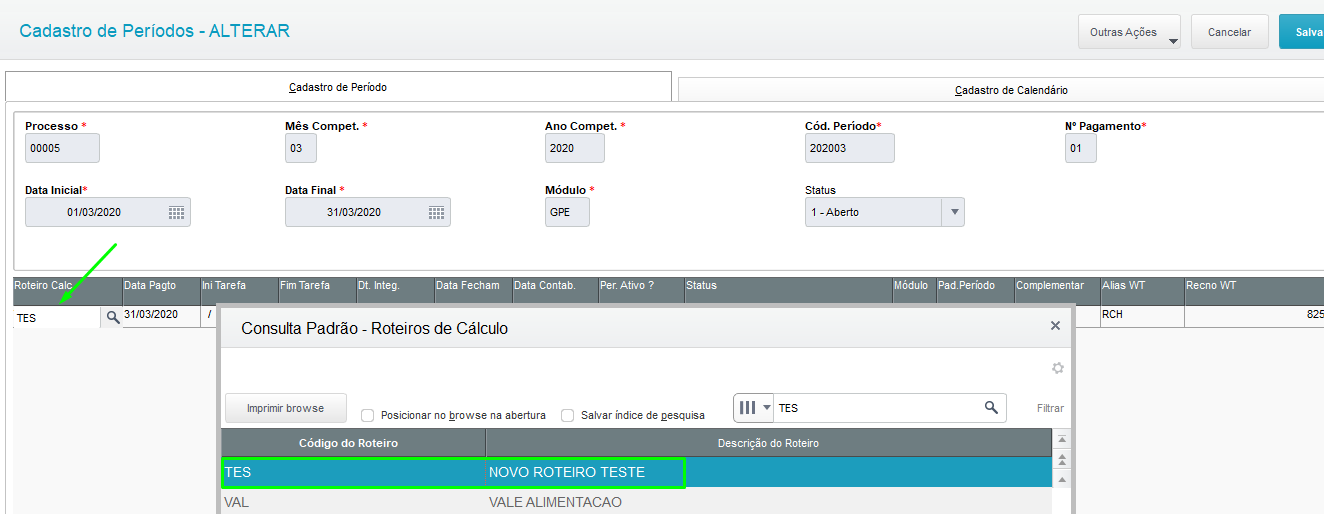Enable Salvar índice de pesquisa
The width and height of the screenshot is (1324, 514).
[568, 415]
